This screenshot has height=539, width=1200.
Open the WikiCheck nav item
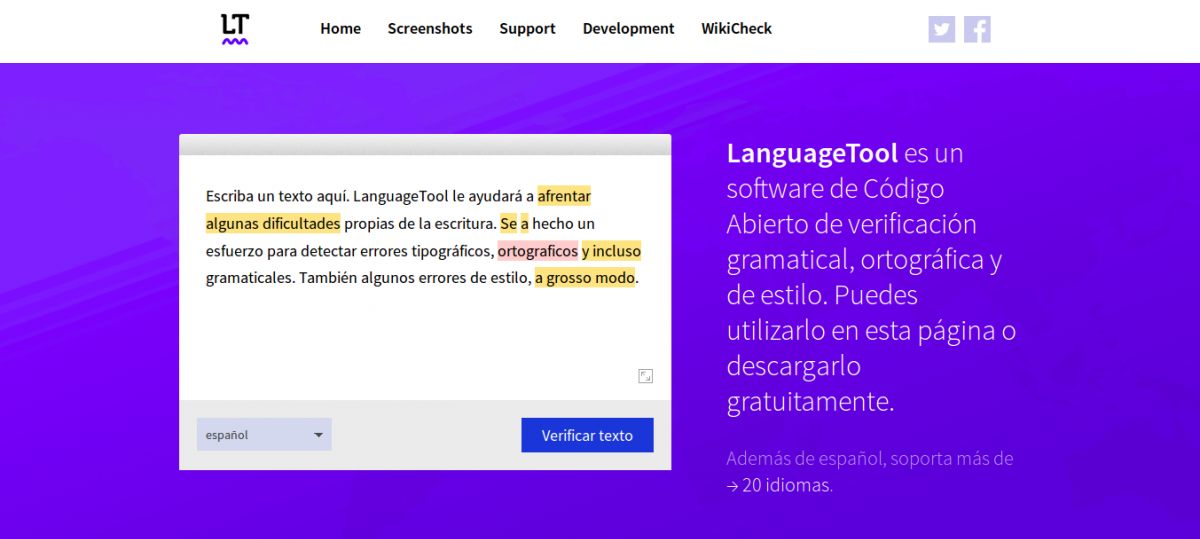click(x=736, y=29)
